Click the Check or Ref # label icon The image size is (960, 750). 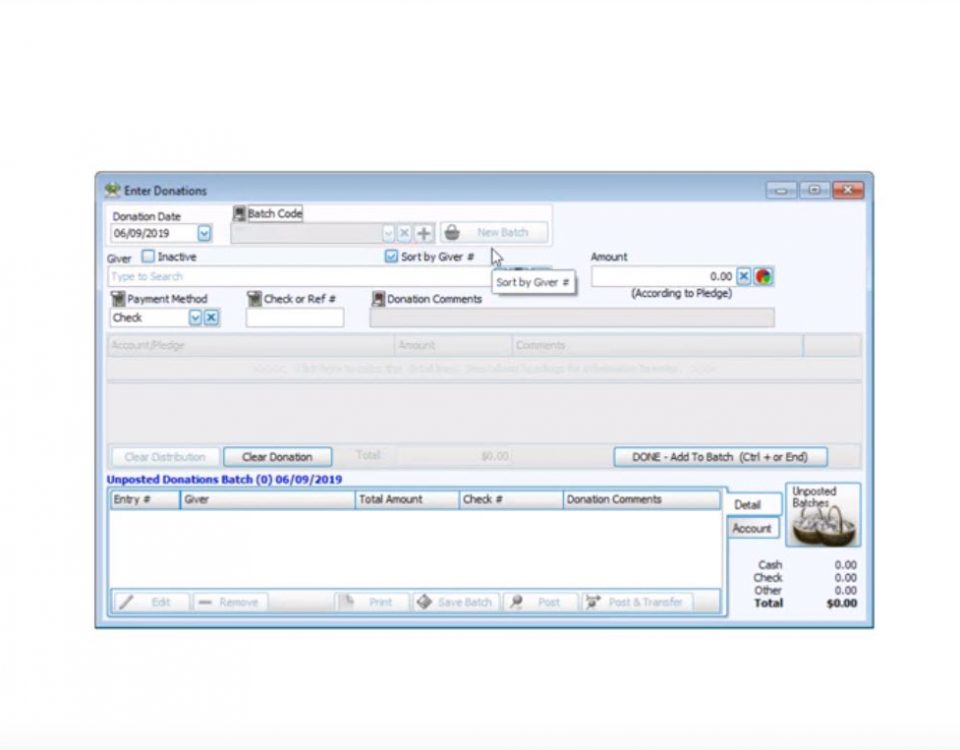254,299
